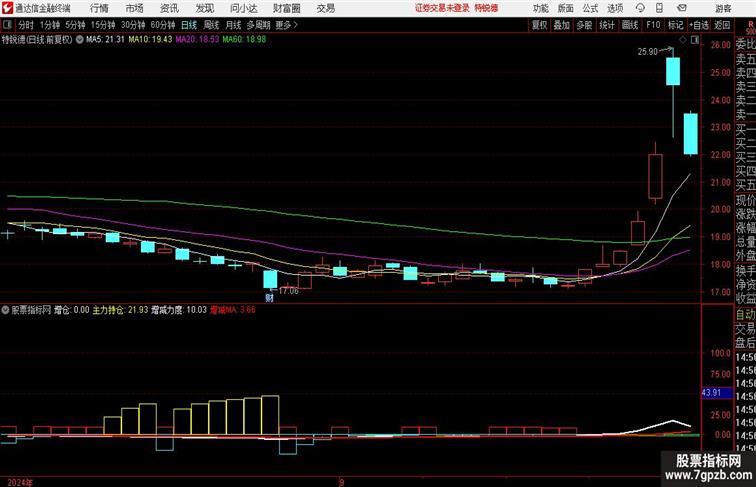
Task: Switch to 1分钟 period tab
Action: [50, 25]
